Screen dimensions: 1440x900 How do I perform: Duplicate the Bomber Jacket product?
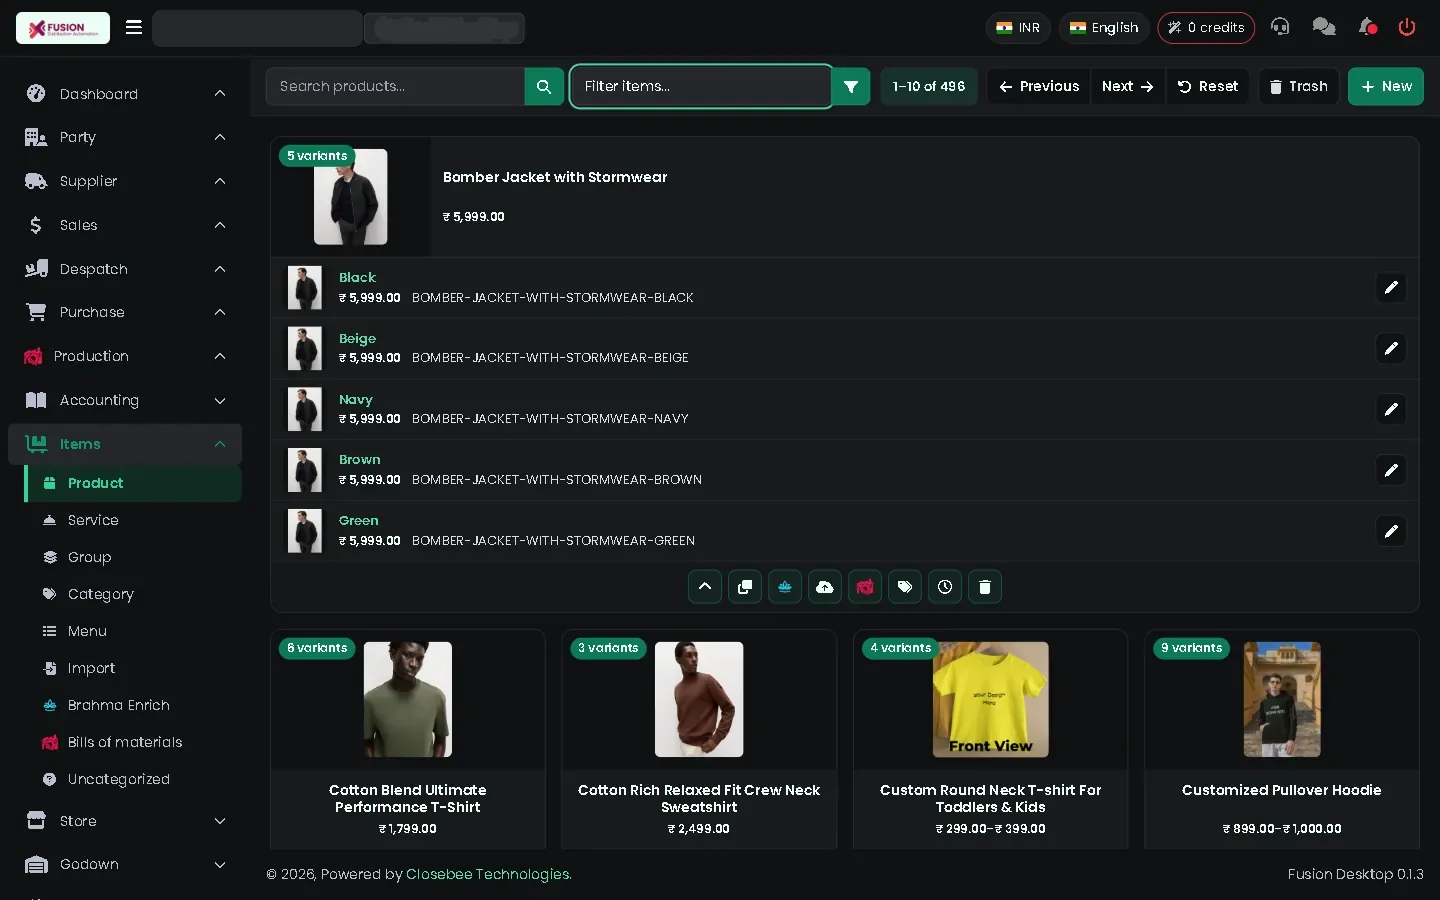point(745,587)
